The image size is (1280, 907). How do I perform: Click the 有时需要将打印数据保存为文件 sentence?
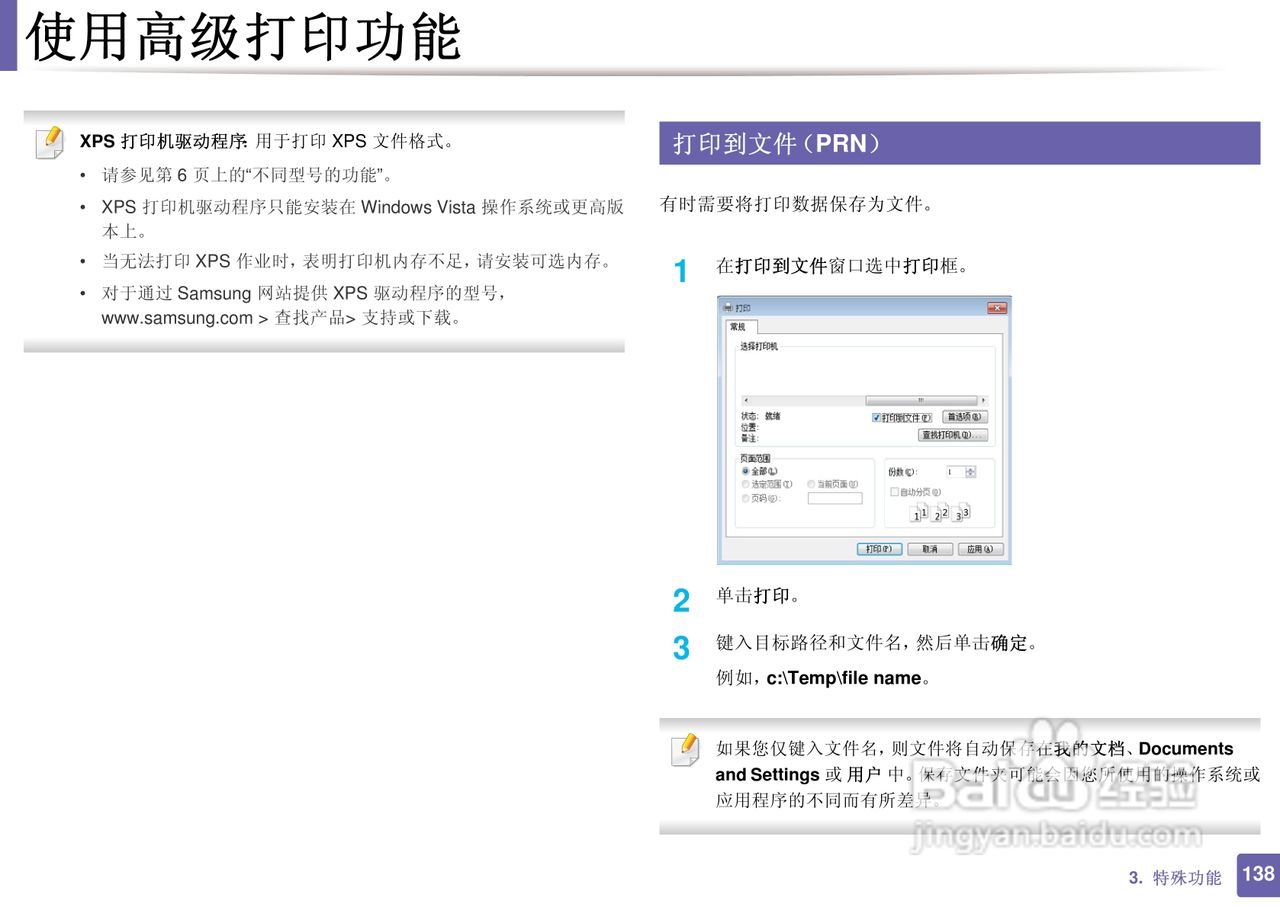797,204
